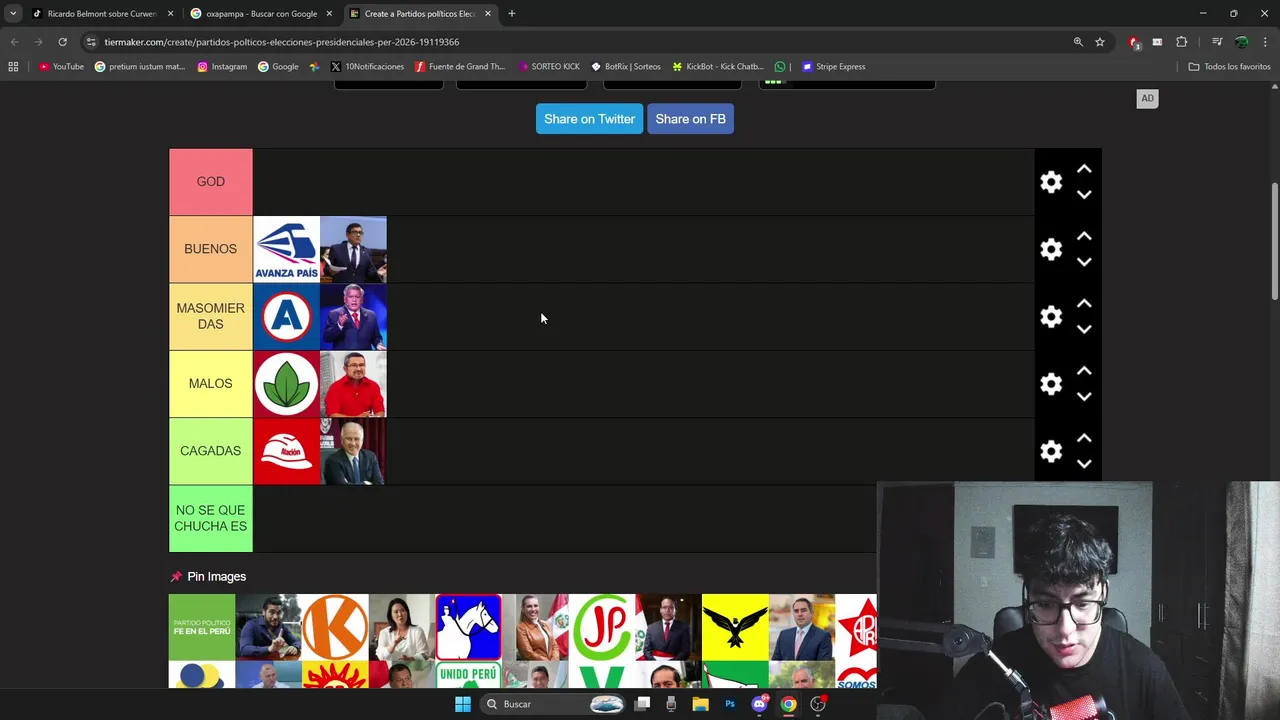This screenshot has width=1280, height=720.
Task: Select the candidate photo in CAGADAS tier
Action: point(353,451)
